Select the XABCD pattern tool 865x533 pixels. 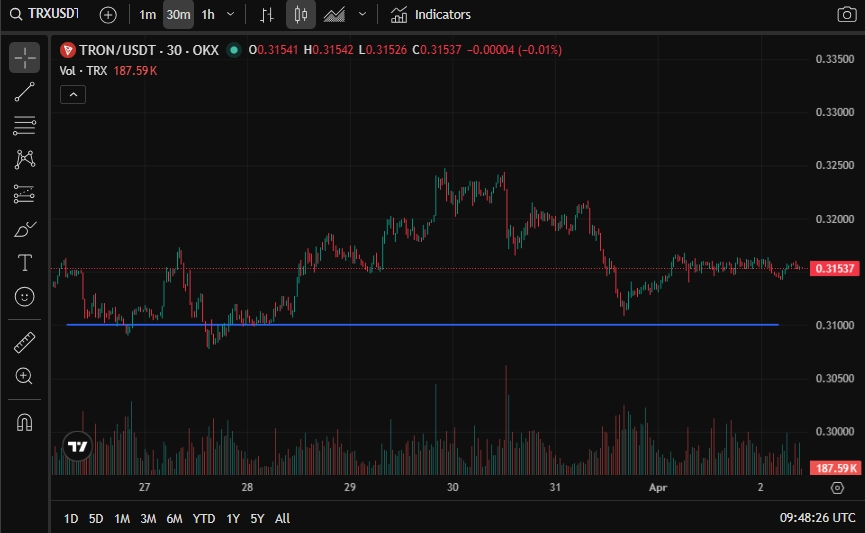[24, 160]
